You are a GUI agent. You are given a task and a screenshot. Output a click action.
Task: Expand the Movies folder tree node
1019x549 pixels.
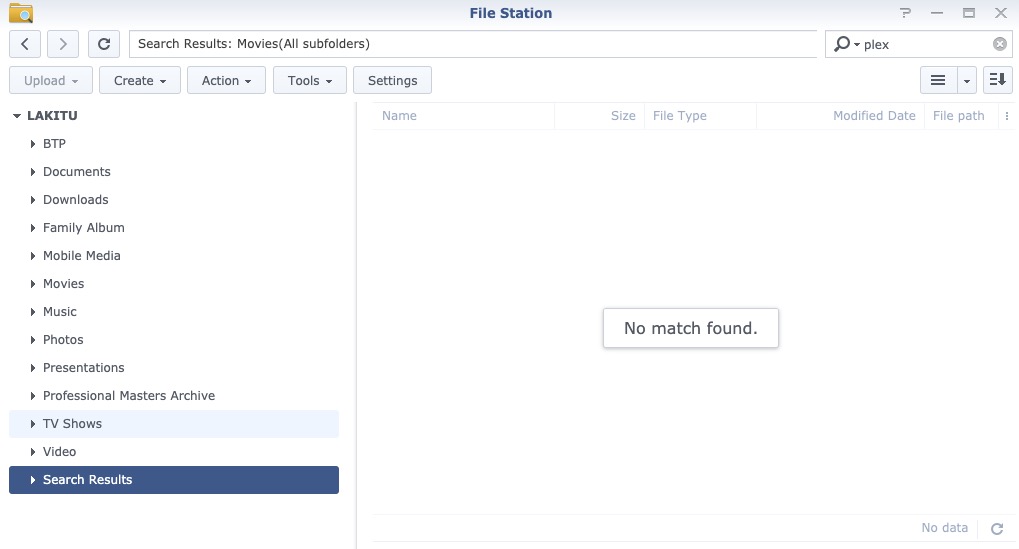[34, 284]
